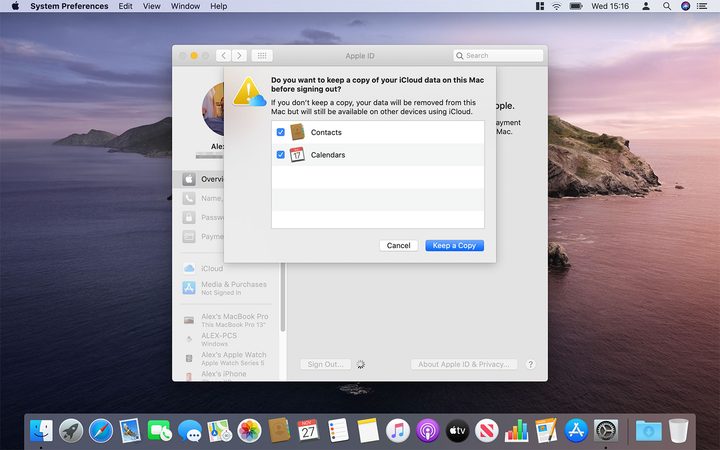This screenshot has width=720, height=450.
Task: Open System Preferences from the Dock
Action: click(x=606, y=431)
